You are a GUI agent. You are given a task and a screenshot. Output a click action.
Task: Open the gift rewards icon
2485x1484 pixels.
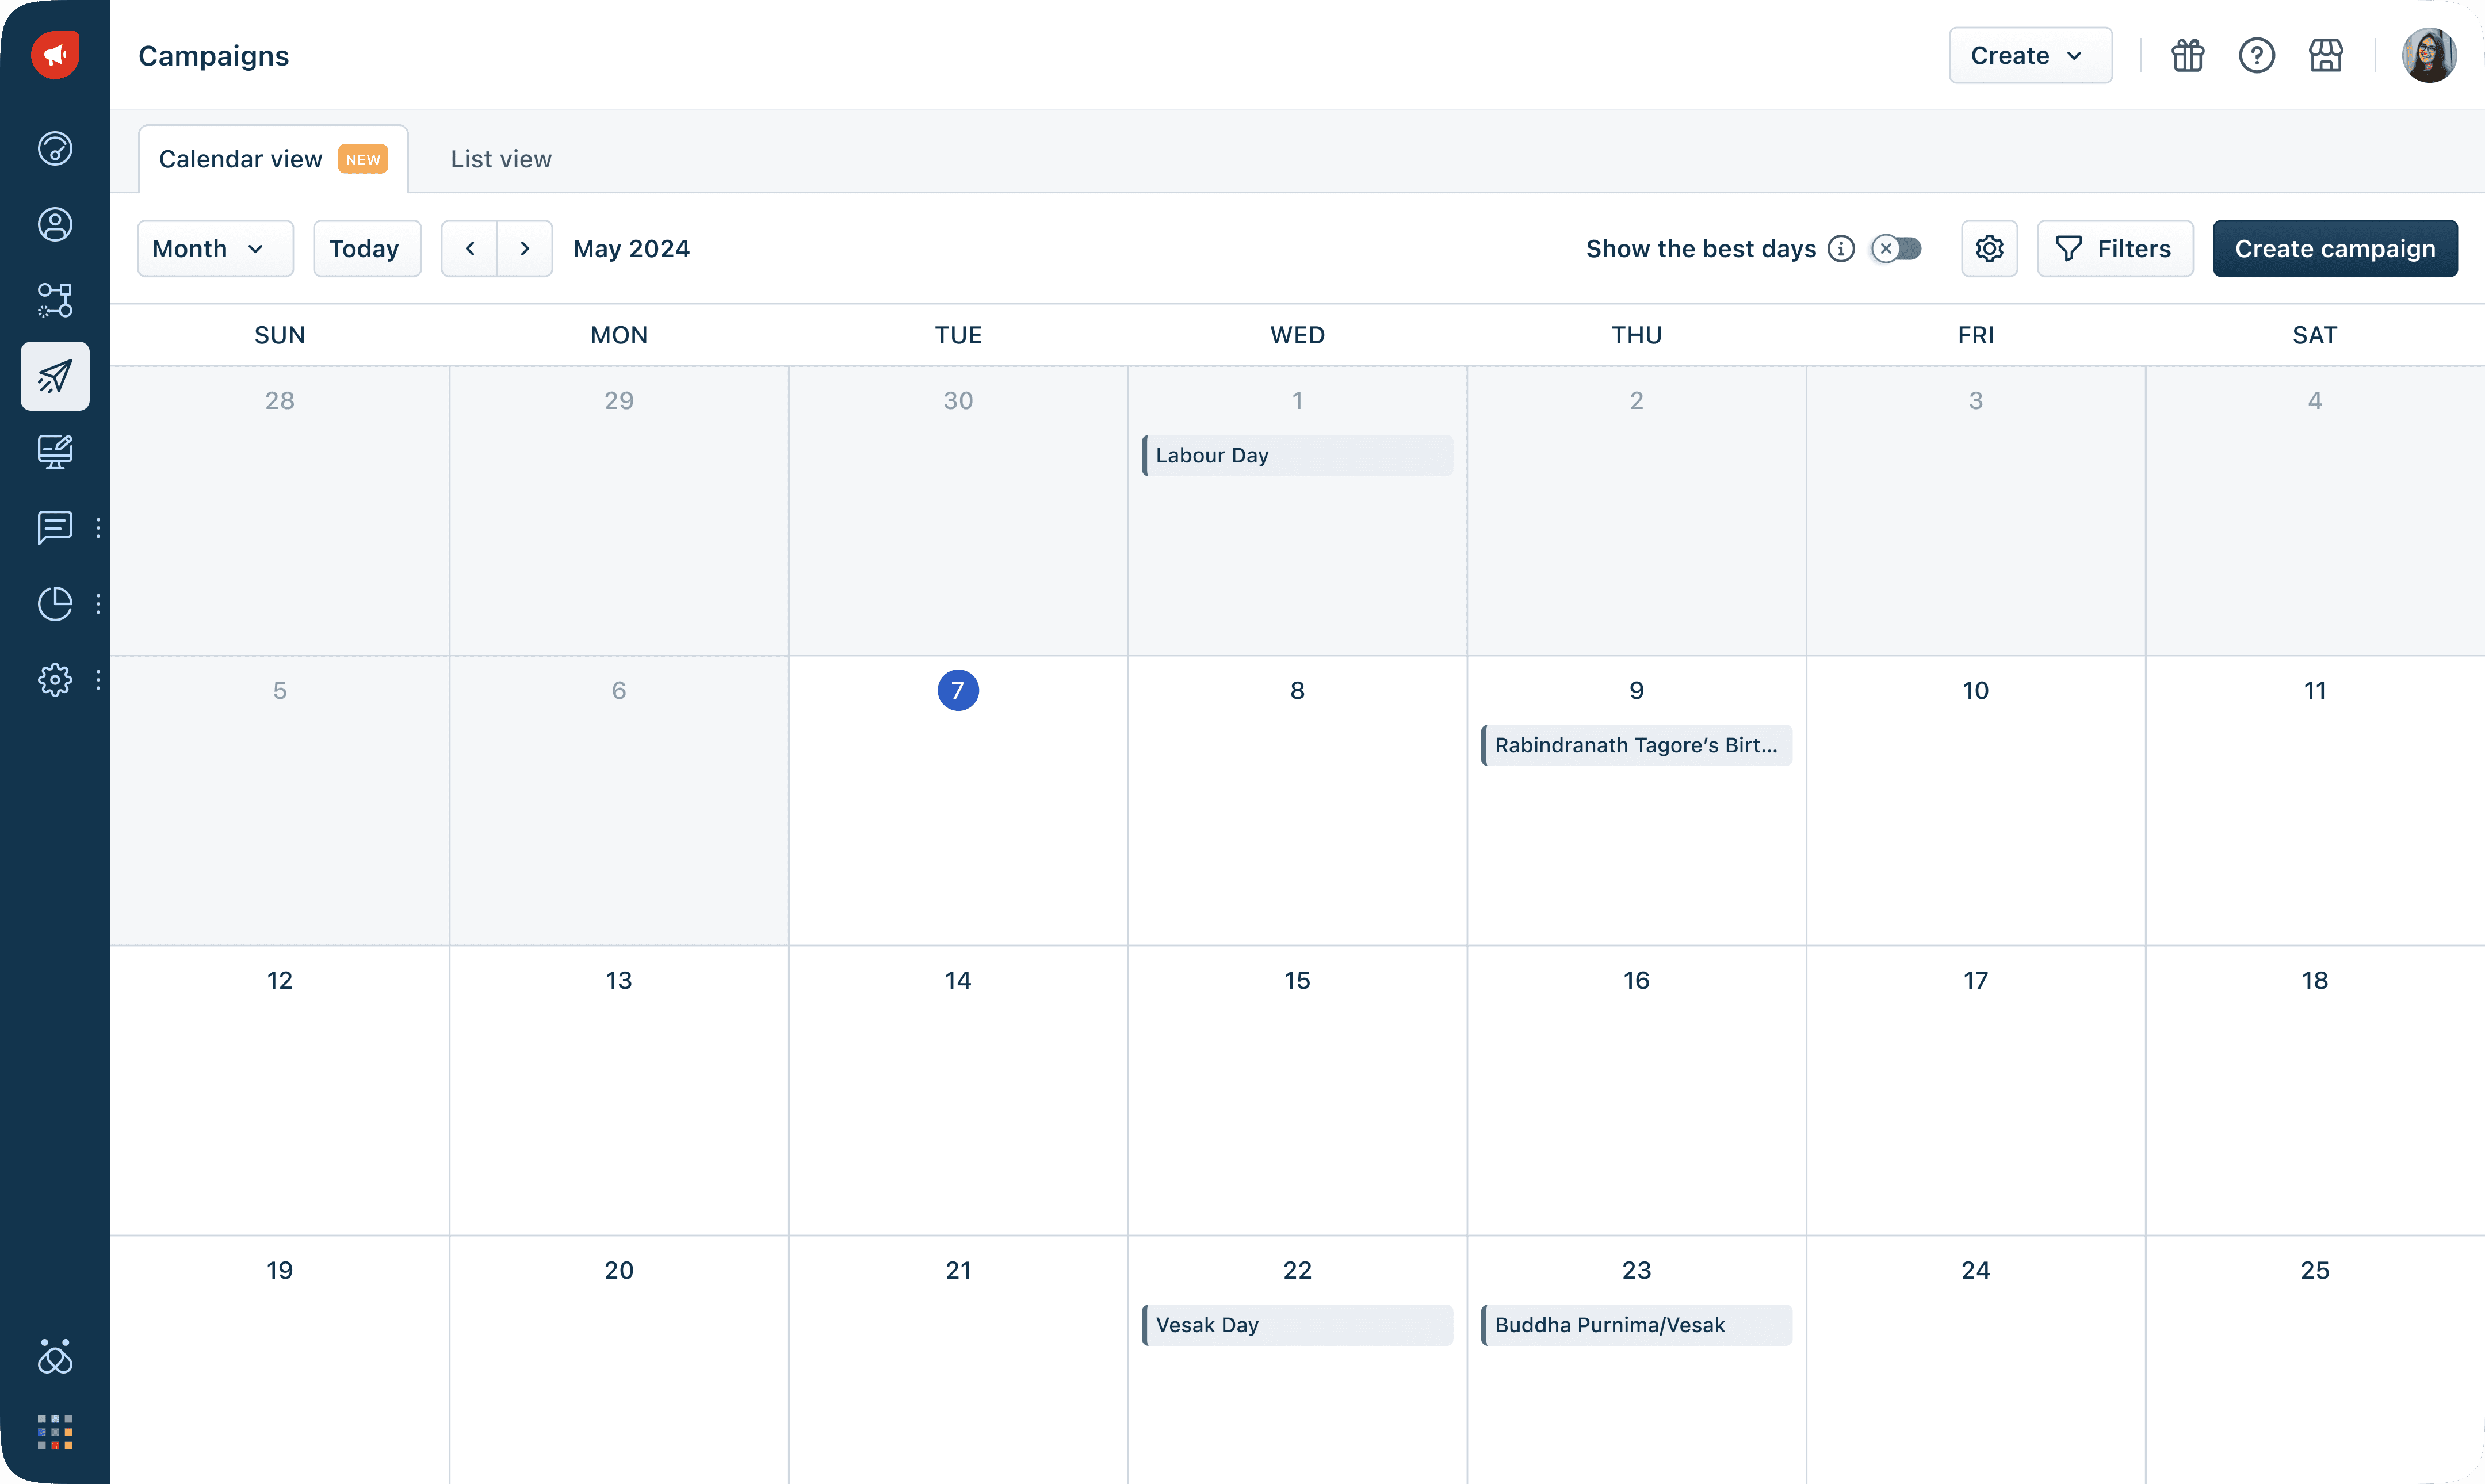2187,55
